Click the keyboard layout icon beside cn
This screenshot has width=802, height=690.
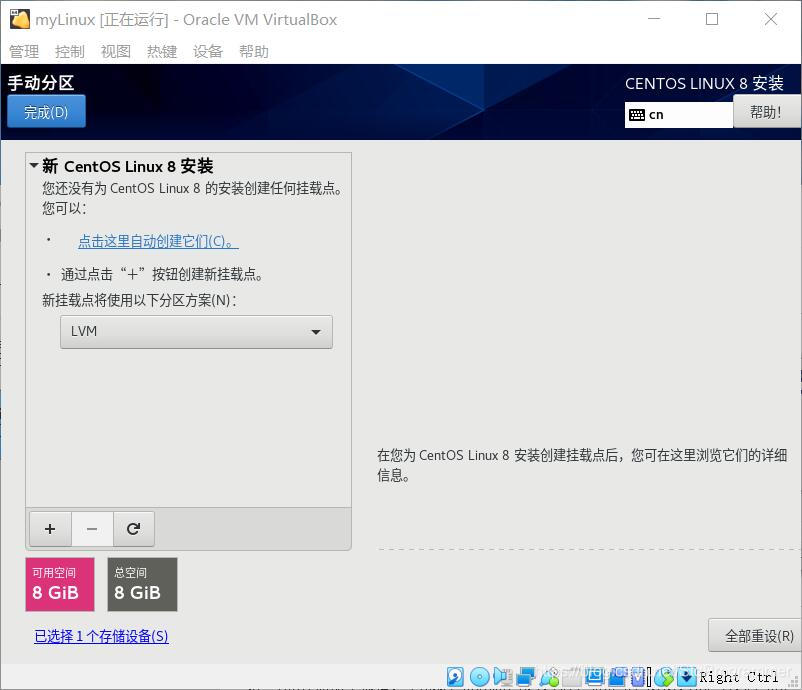pyautogui.click(x=637, y=115)
